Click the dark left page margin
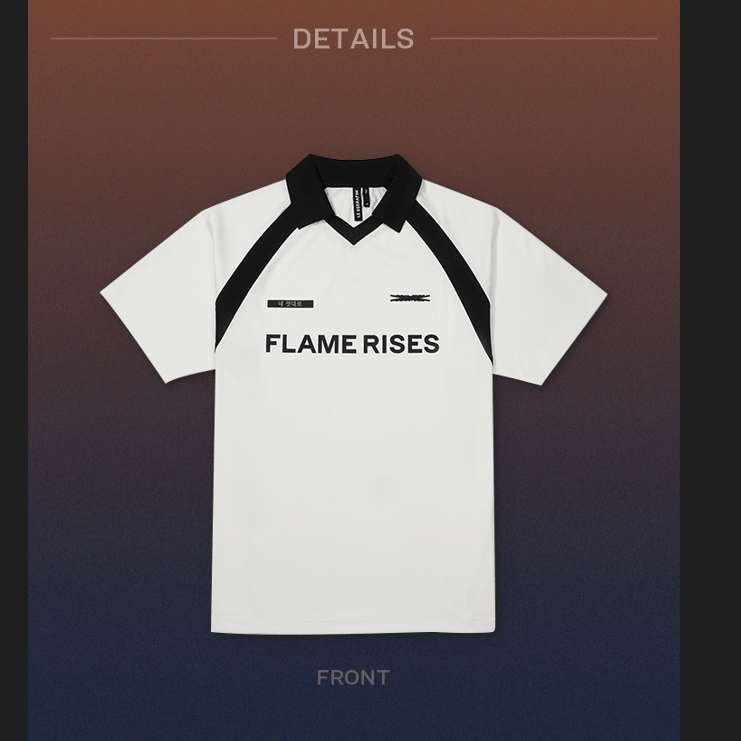Viewport: 741px width, 741px height. [14, 370]
